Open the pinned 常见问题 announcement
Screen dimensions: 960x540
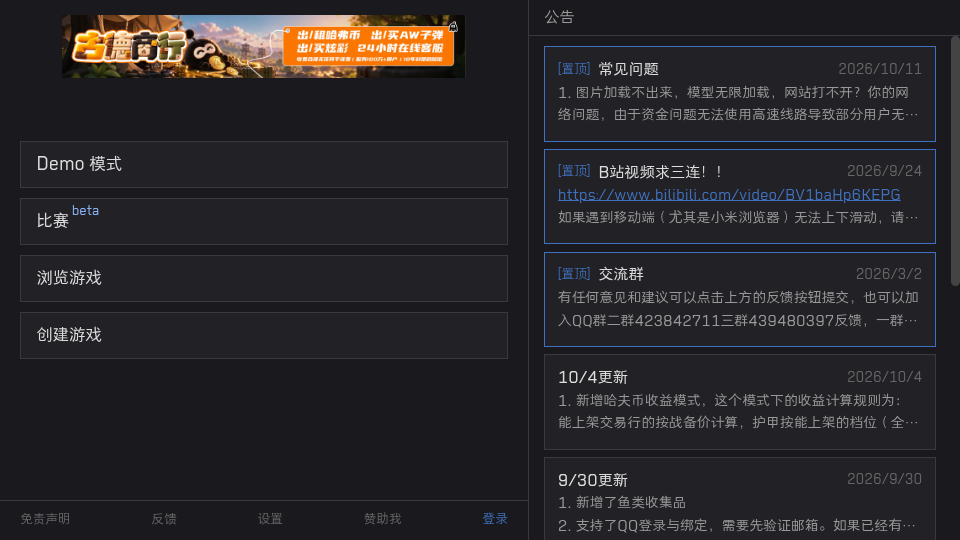(740, 94)
